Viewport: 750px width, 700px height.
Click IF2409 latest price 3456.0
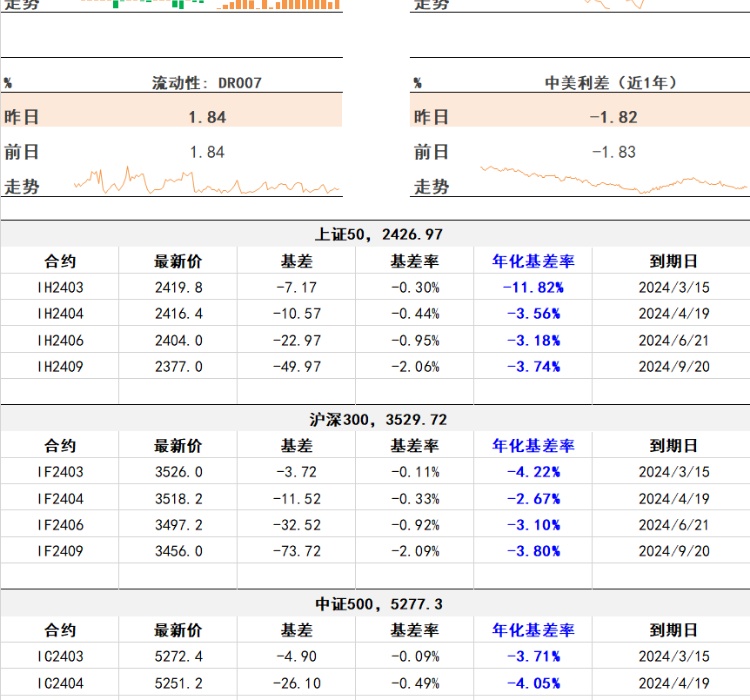coord(178,551)
